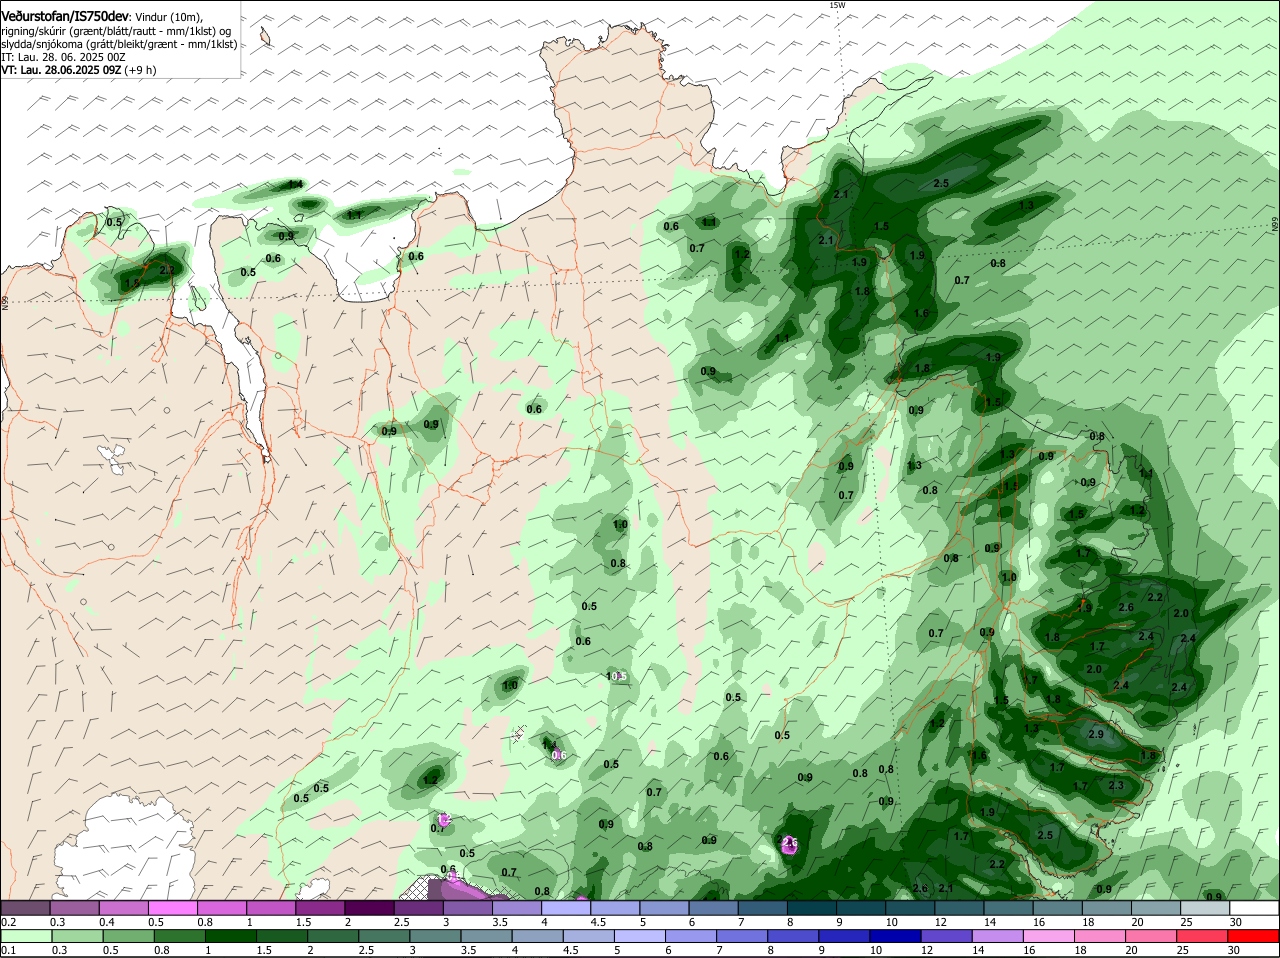Image resolution: width=1280 pixels, height=958 pixels.
Task: Click the Veðurstofan/IS750dev map title
Action: tap(65, 17)
